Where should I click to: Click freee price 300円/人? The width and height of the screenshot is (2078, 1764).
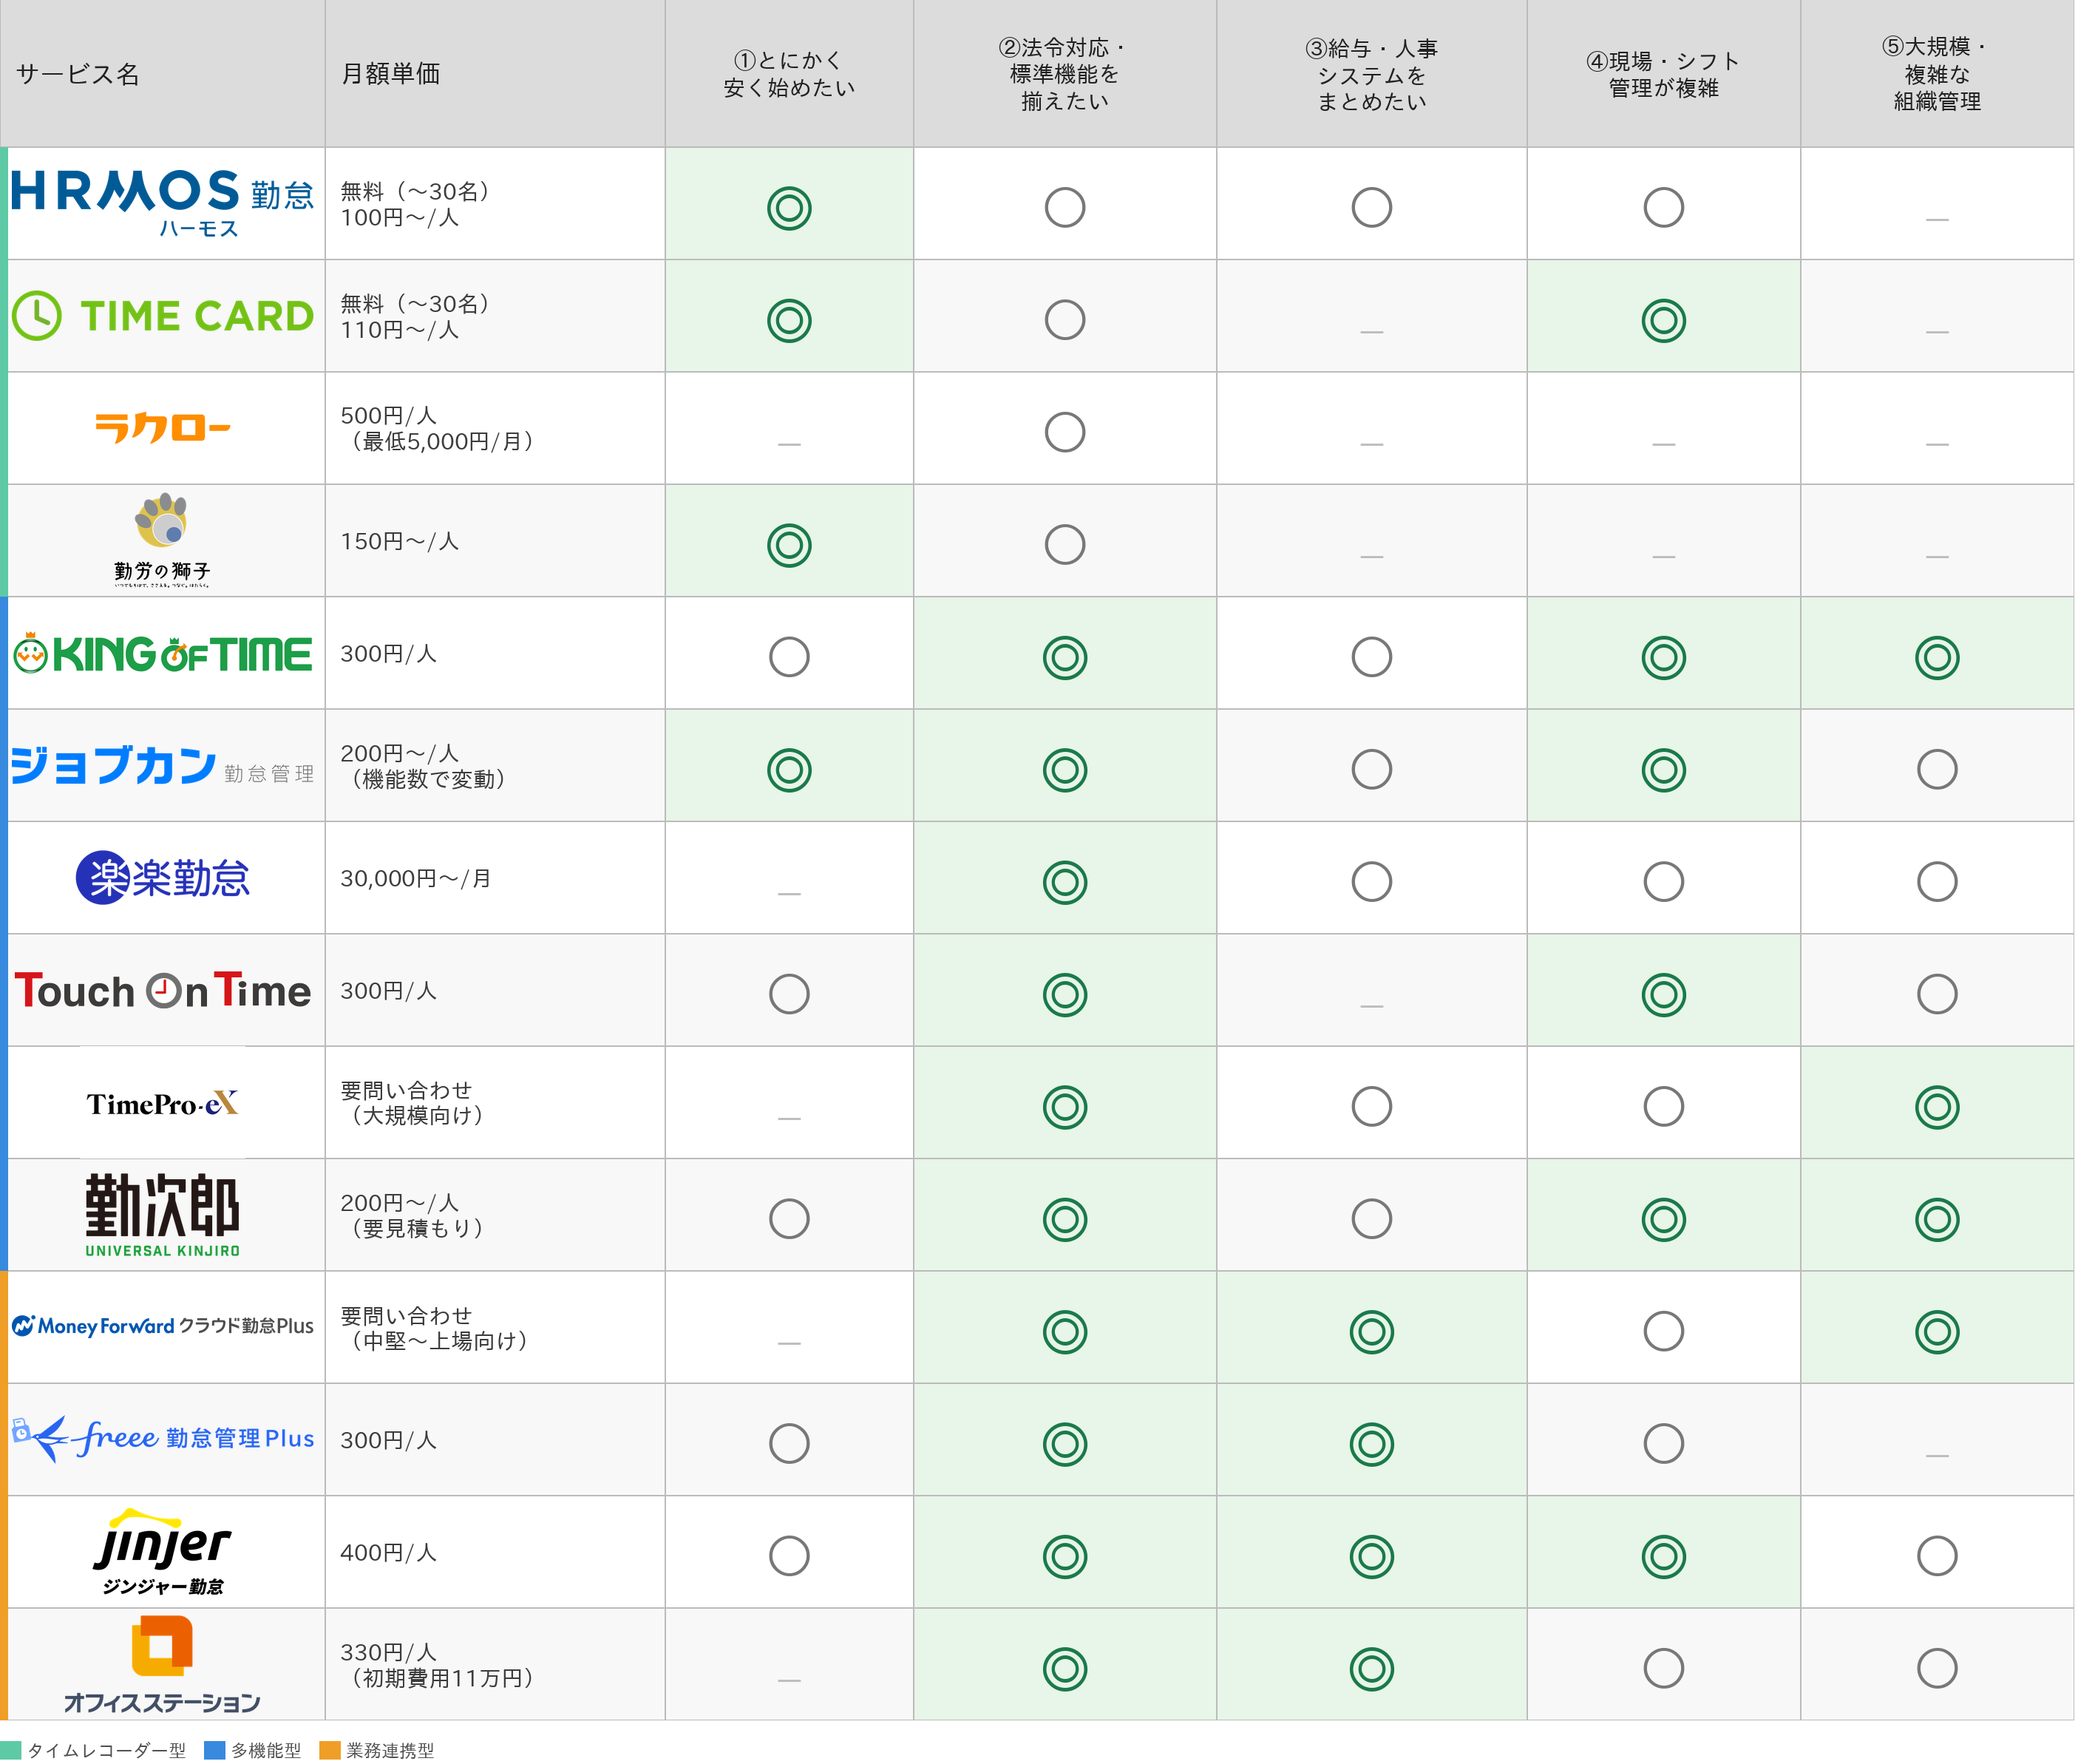pos(389,1440)
